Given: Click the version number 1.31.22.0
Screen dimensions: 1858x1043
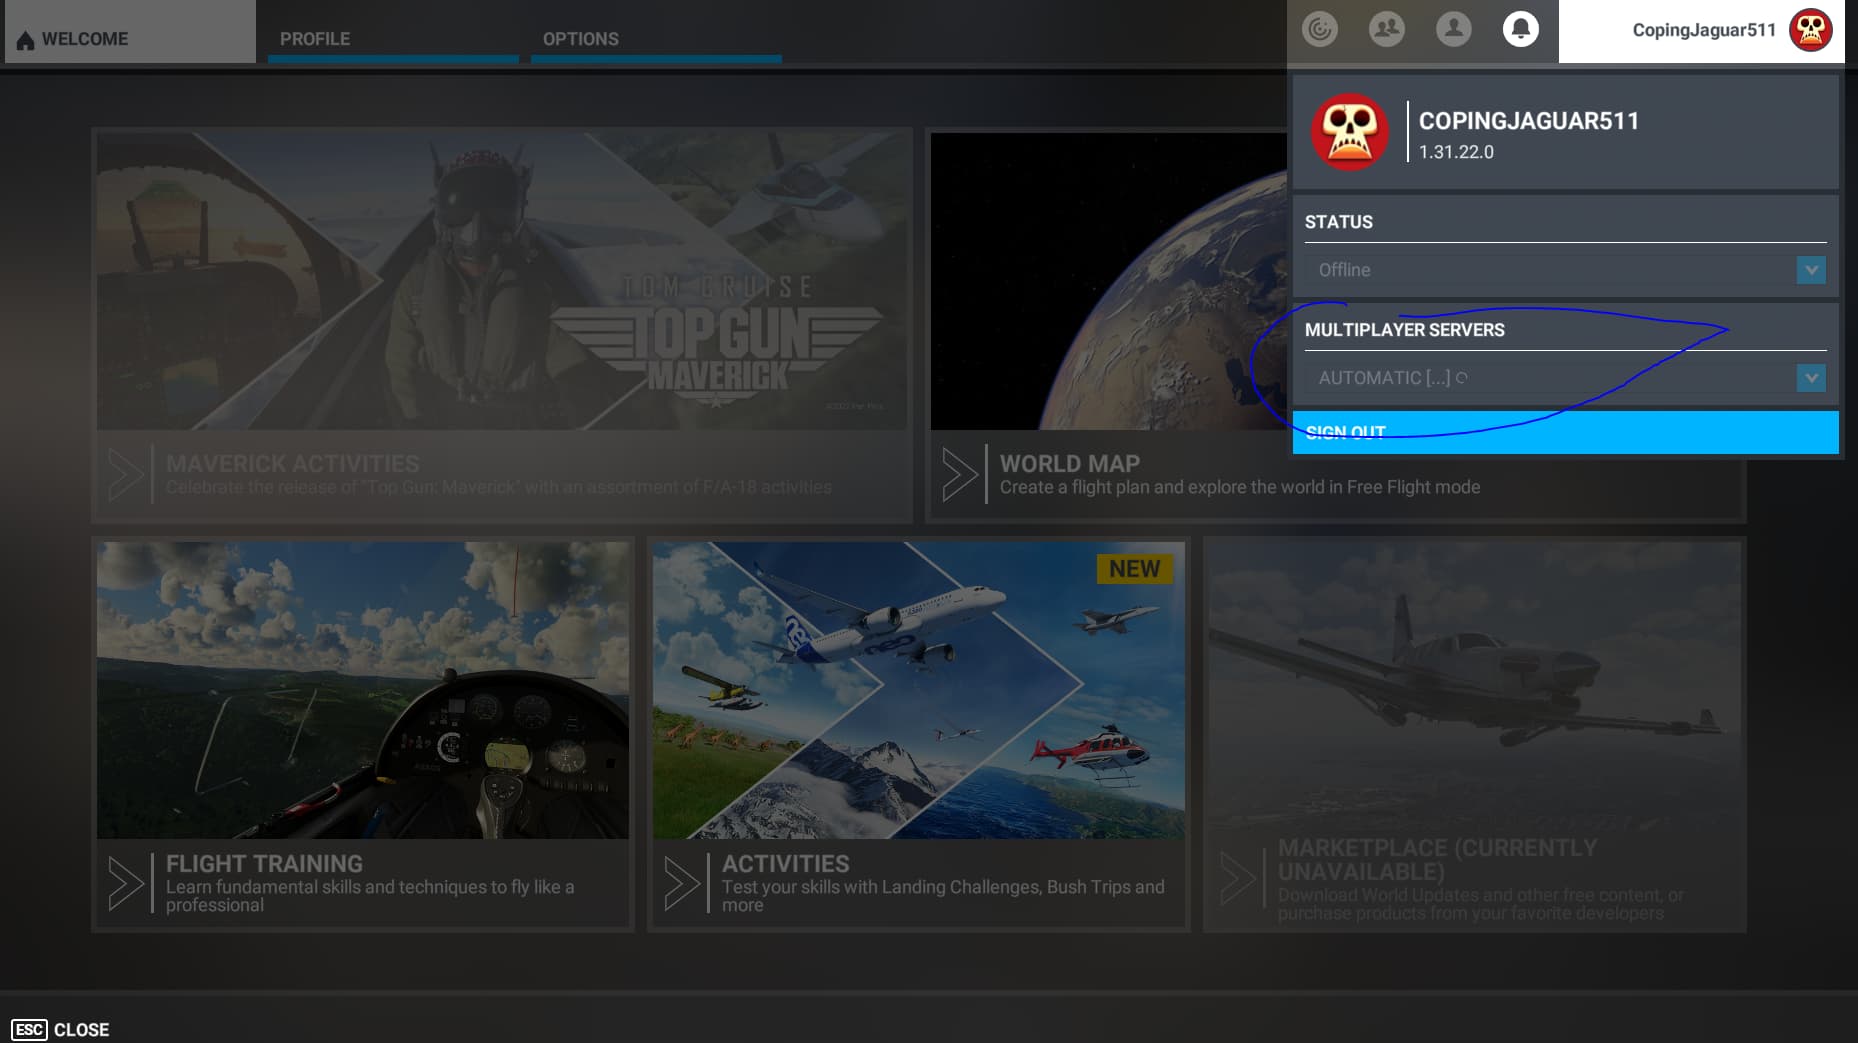Looking at the screenshot, I should point(1456,152).
